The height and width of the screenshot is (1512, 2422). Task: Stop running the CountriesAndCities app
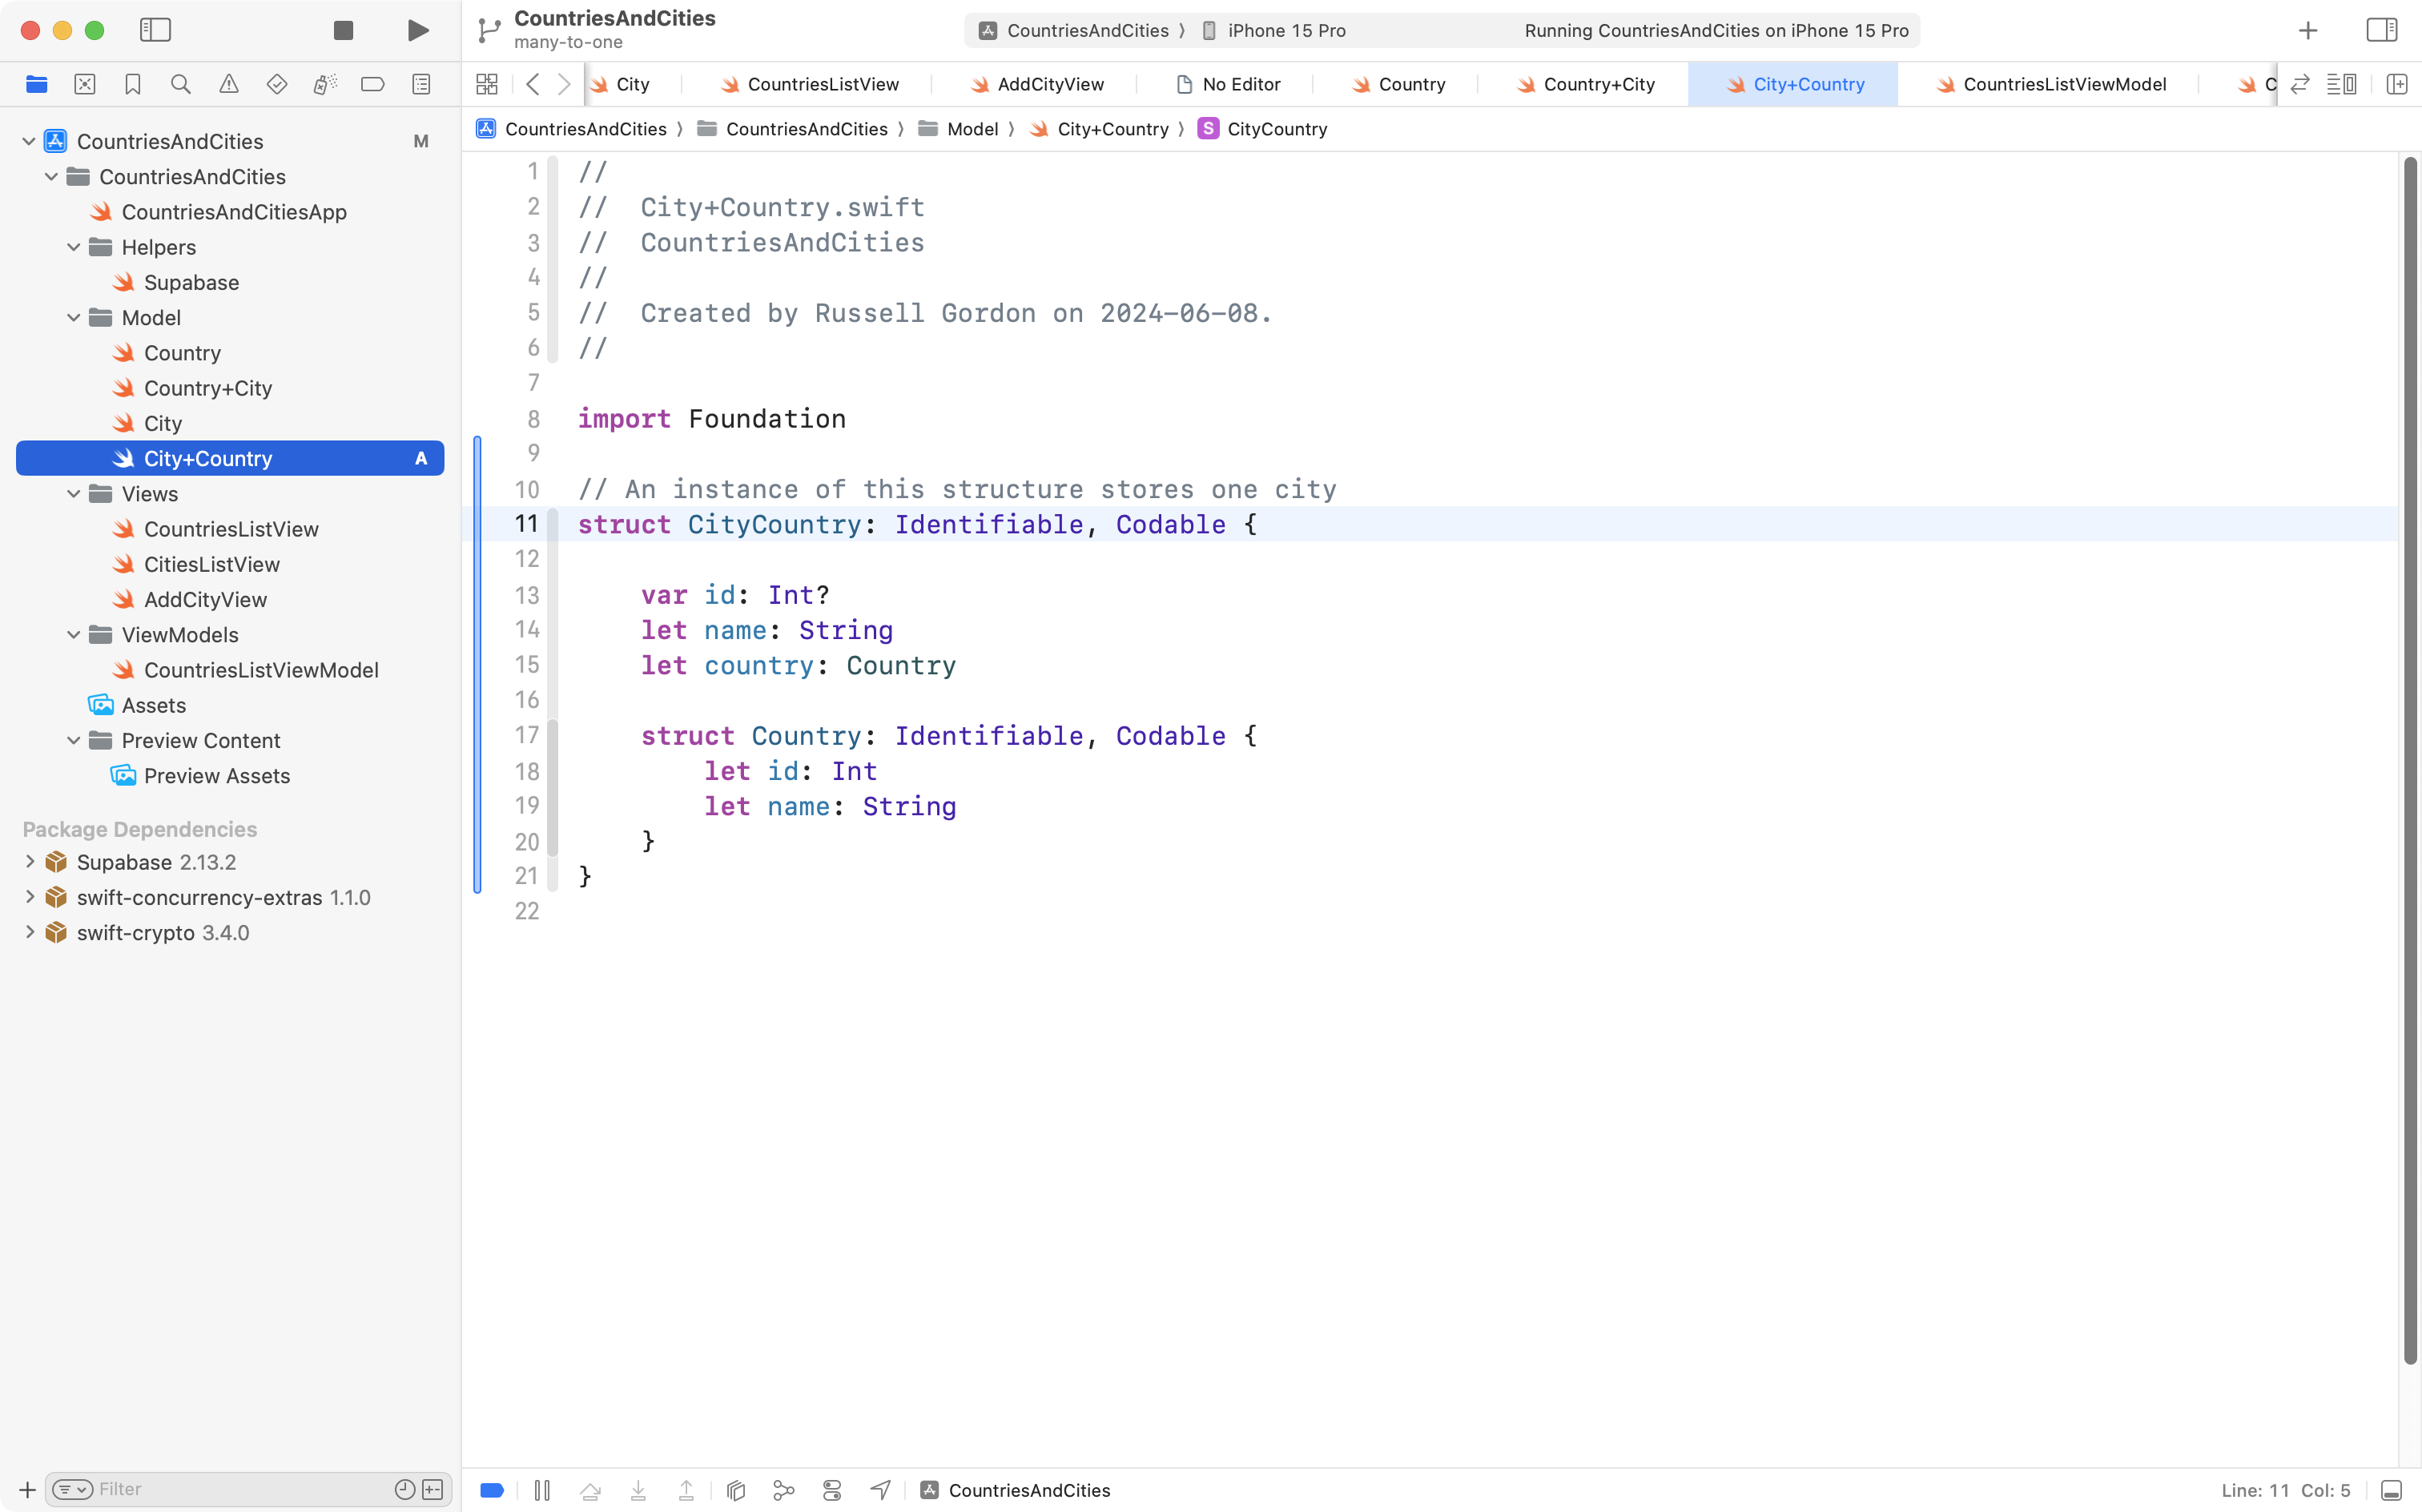click(343, 30)
